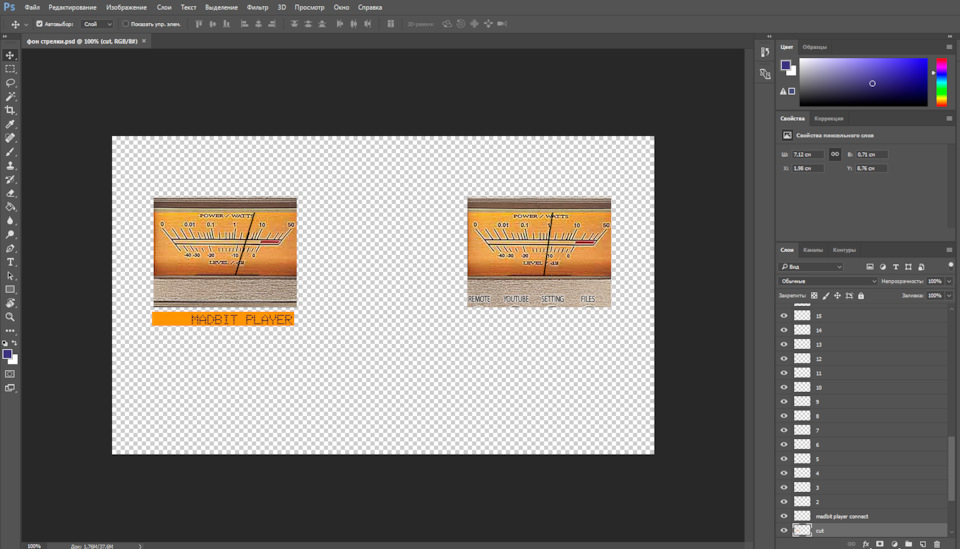The width and height of the screenshot is (960, 549).
Task: Toggle Quick Mask mode icon
Action: [x=10, y=374]
